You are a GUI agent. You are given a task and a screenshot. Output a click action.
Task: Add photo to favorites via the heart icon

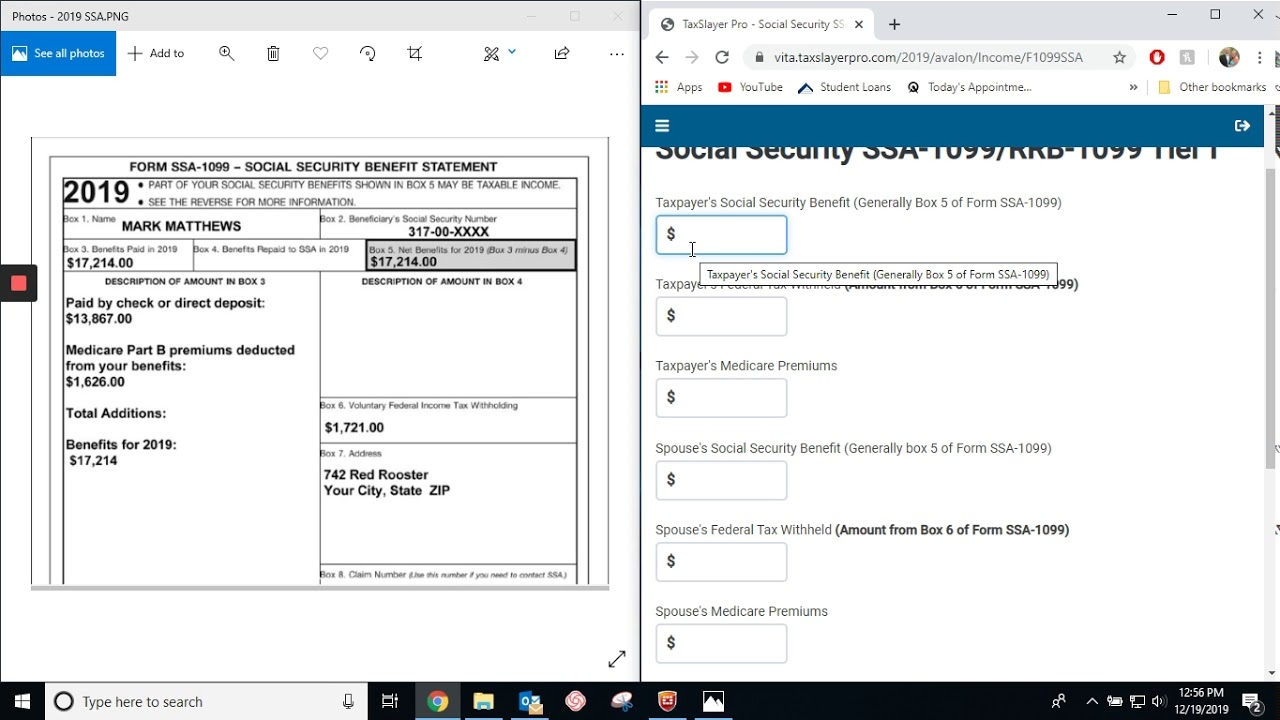click(x=320, y=53)
